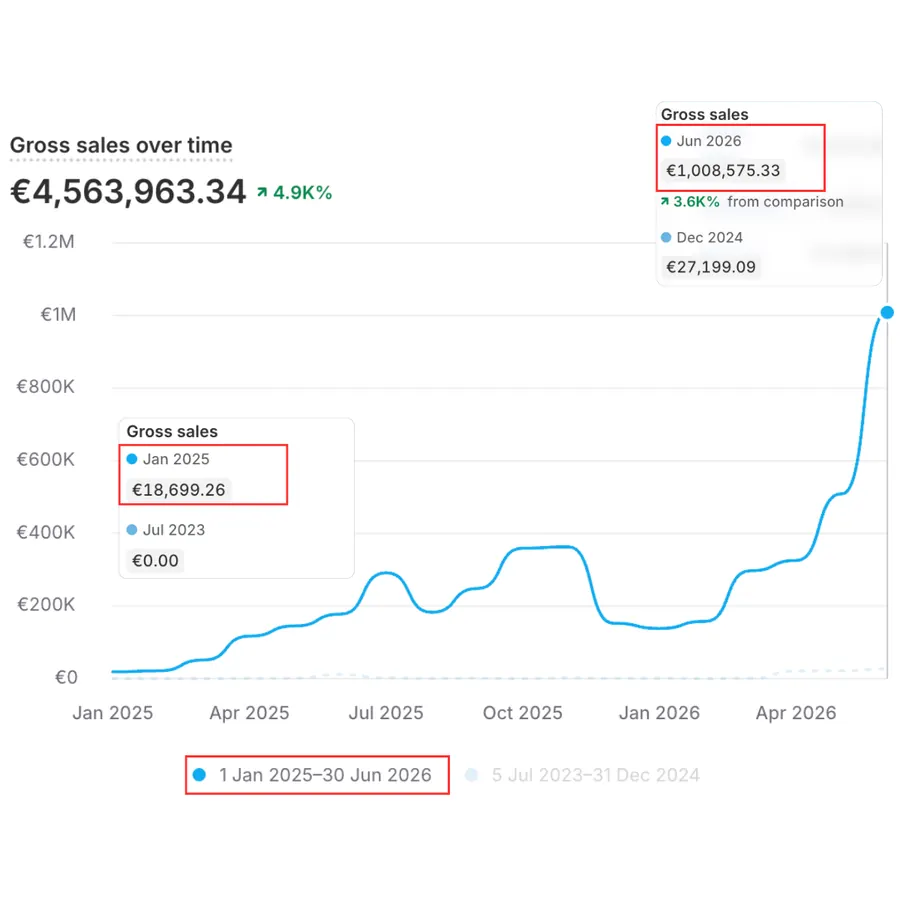Click the Jan 2025 label in the tooltip
This screenshot has height=900, width=900.
tap(176, 459)
